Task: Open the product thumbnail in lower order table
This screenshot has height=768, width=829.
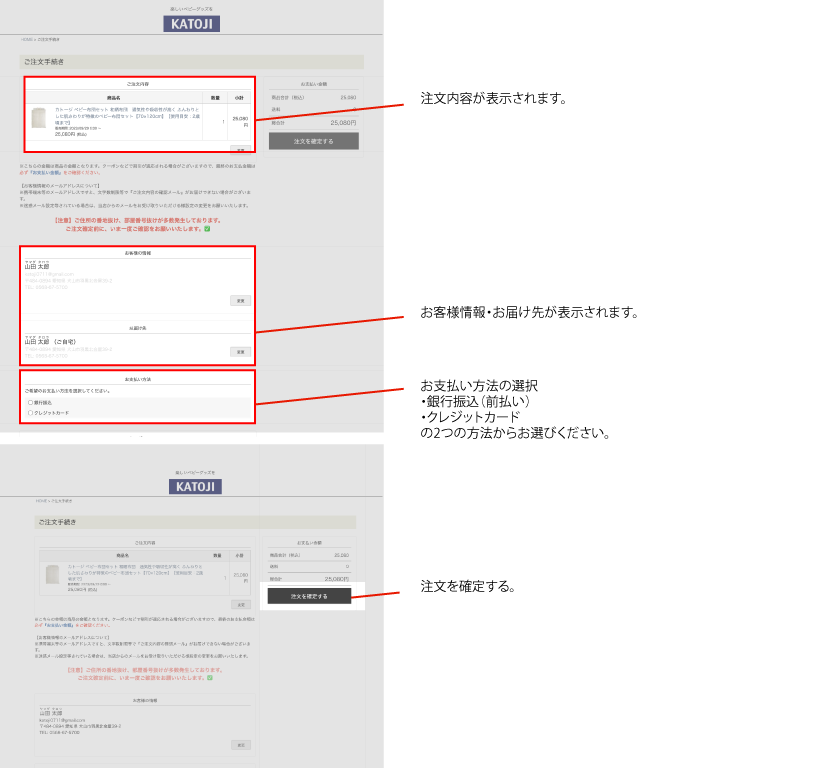Action: pos(53,574)
